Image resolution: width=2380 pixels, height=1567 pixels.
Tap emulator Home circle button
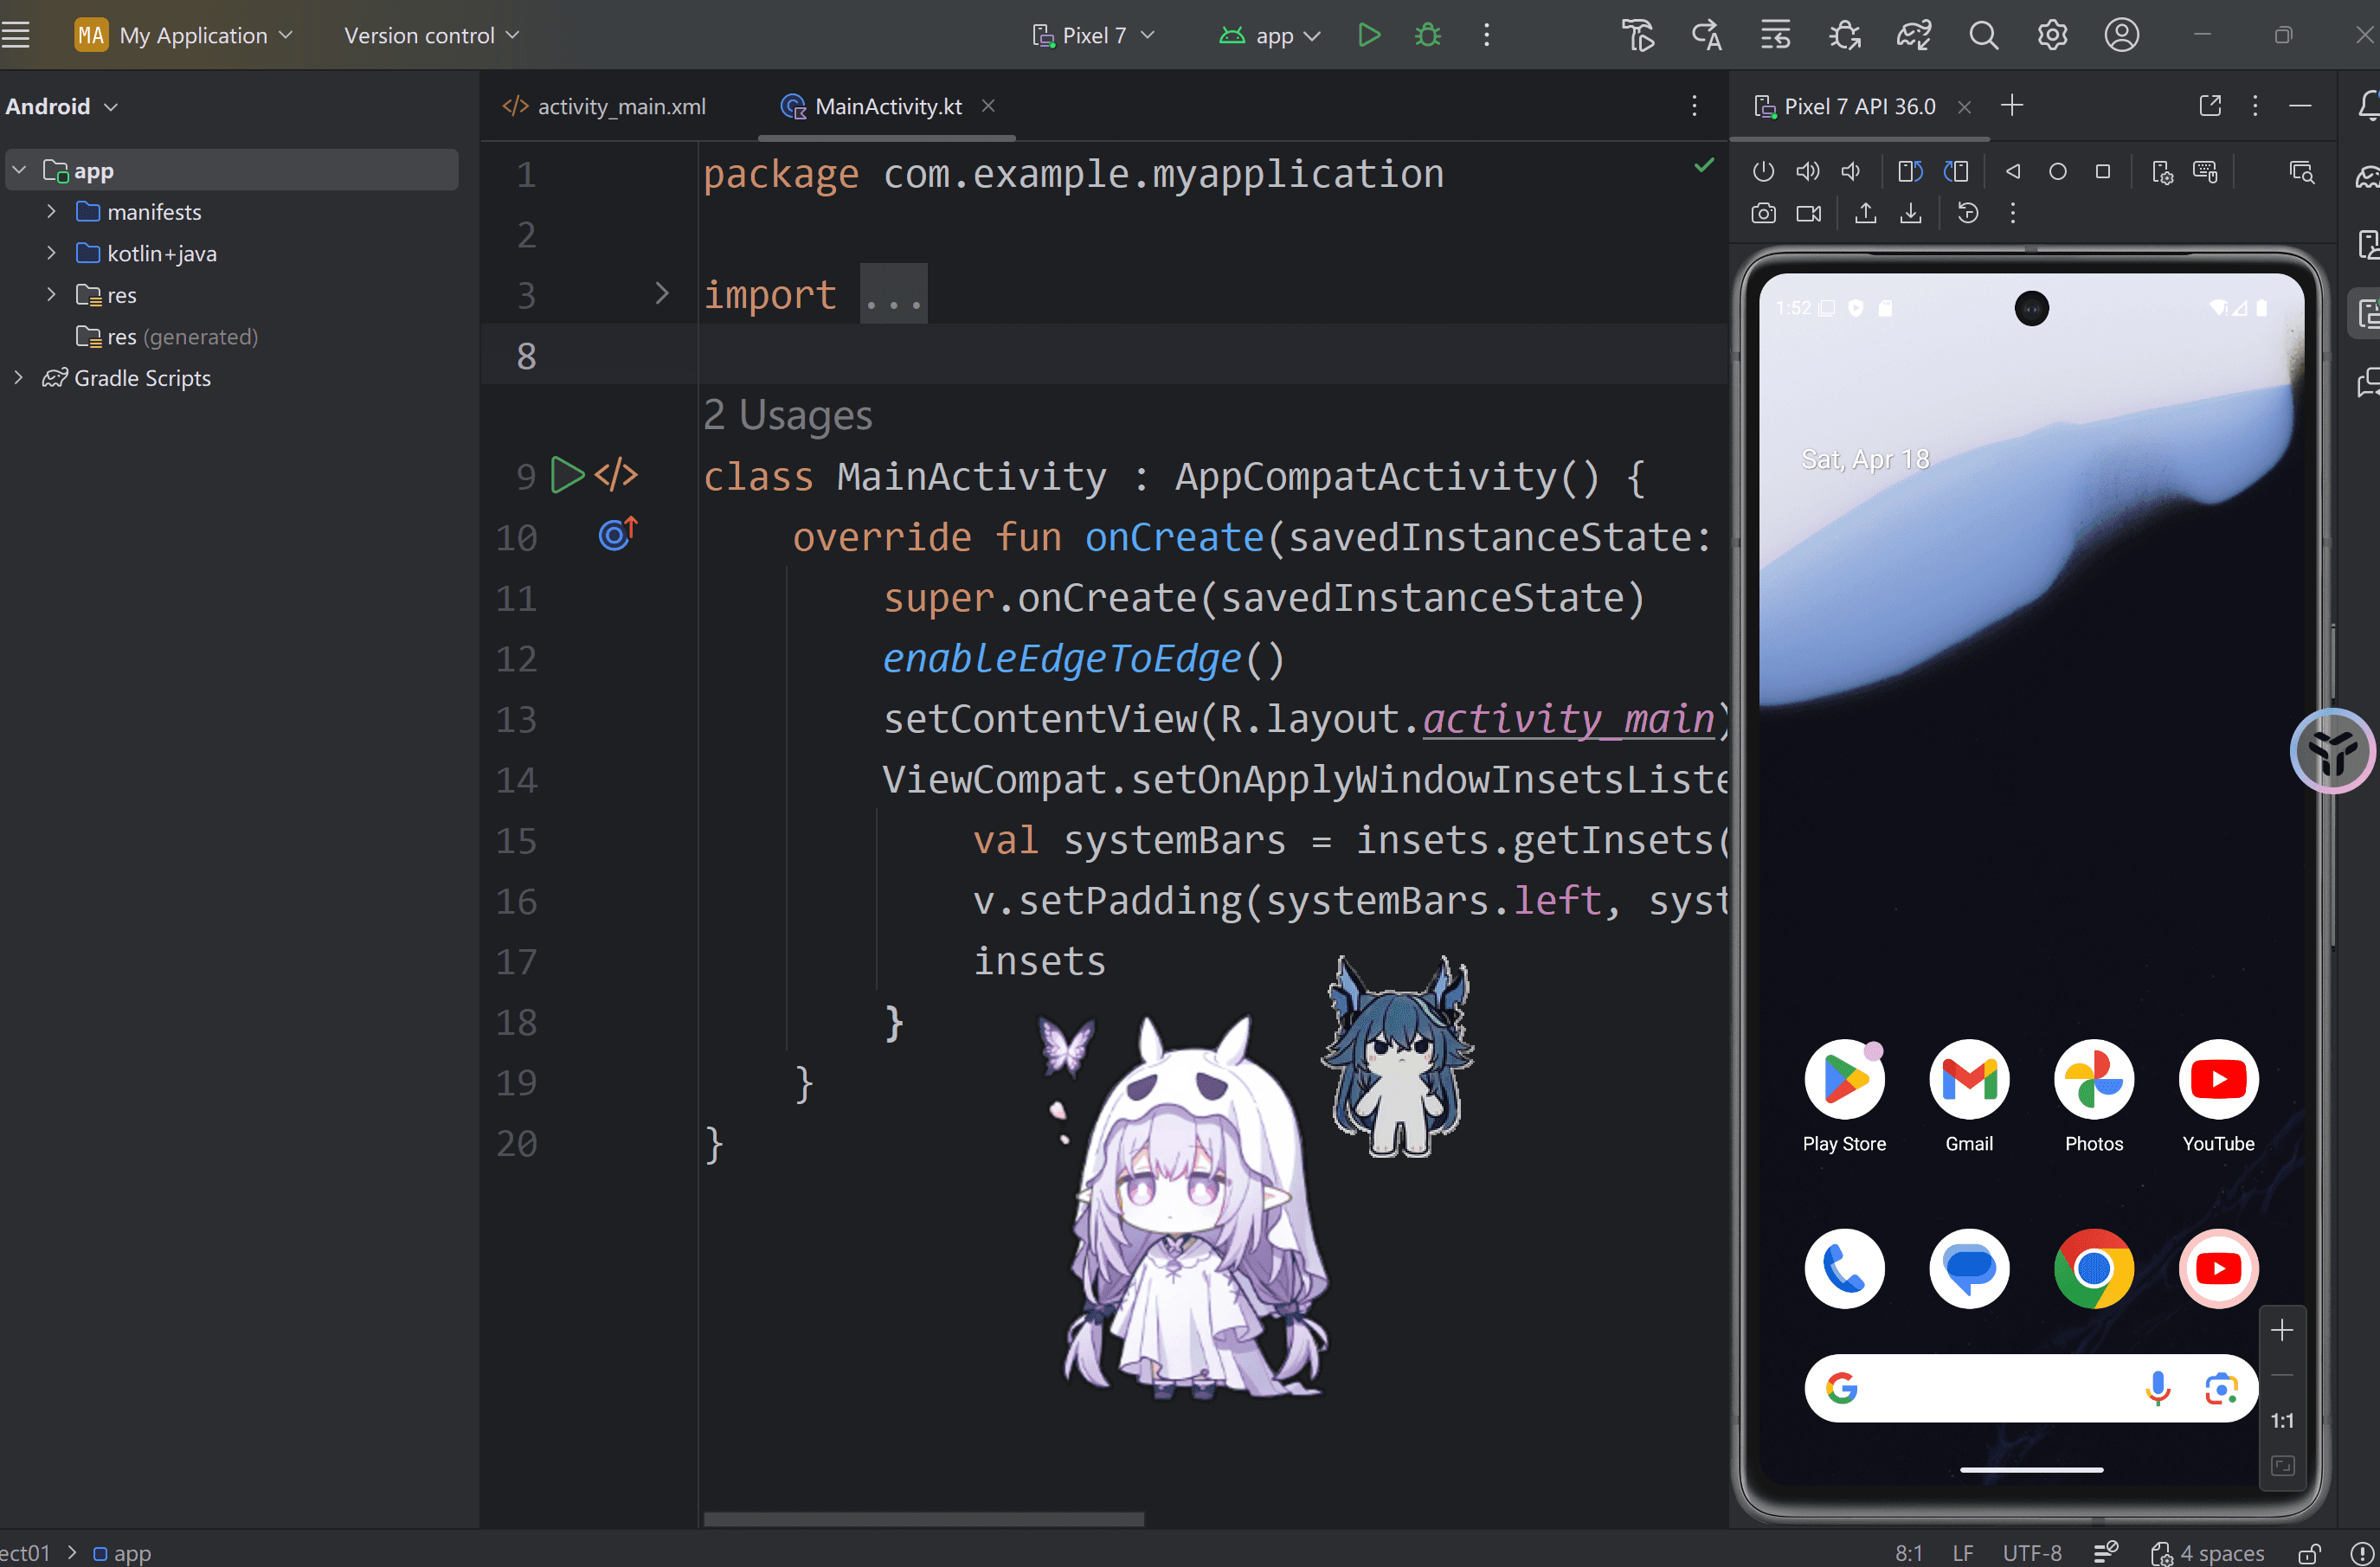click(x=2057, y=172)
